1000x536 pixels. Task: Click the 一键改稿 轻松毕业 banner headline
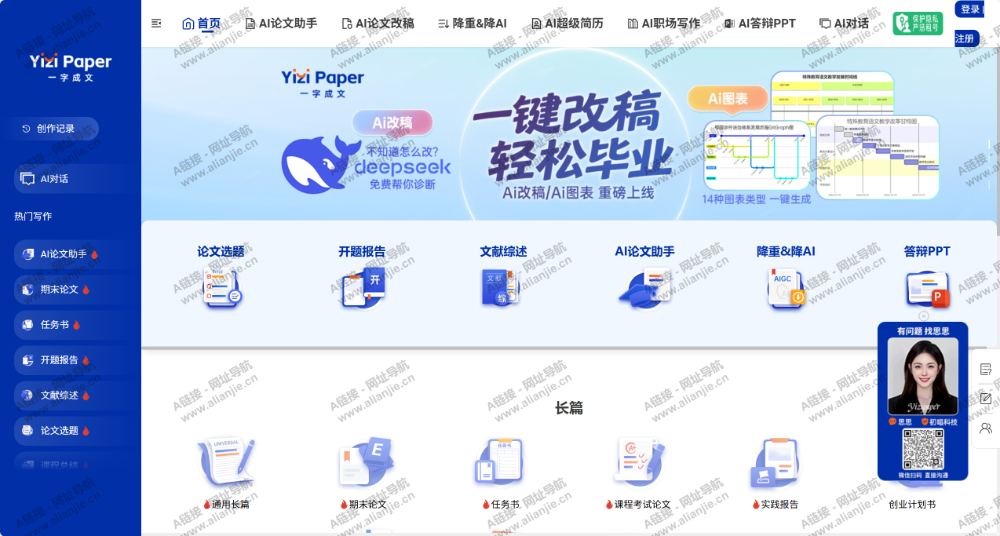[574, 136]
